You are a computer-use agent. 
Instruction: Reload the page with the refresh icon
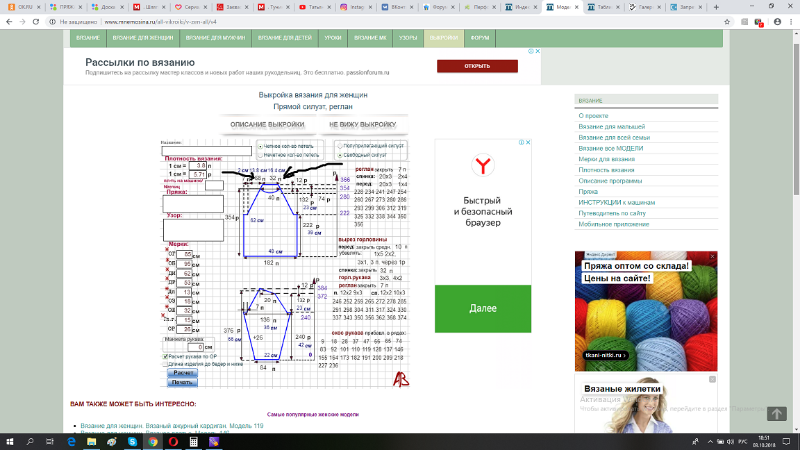tap(37, 19)
